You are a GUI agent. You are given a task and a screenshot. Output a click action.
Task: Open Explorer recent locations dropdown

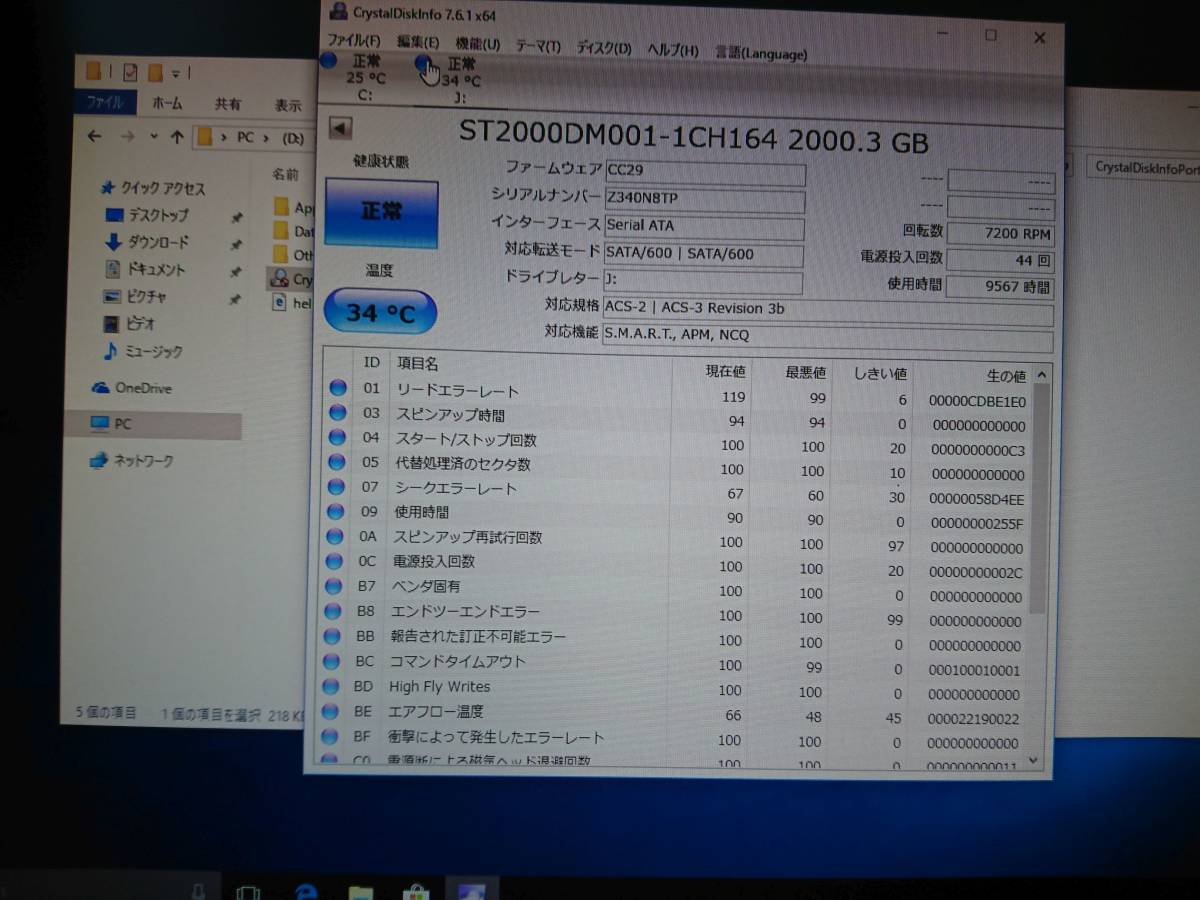pos(154,137)
